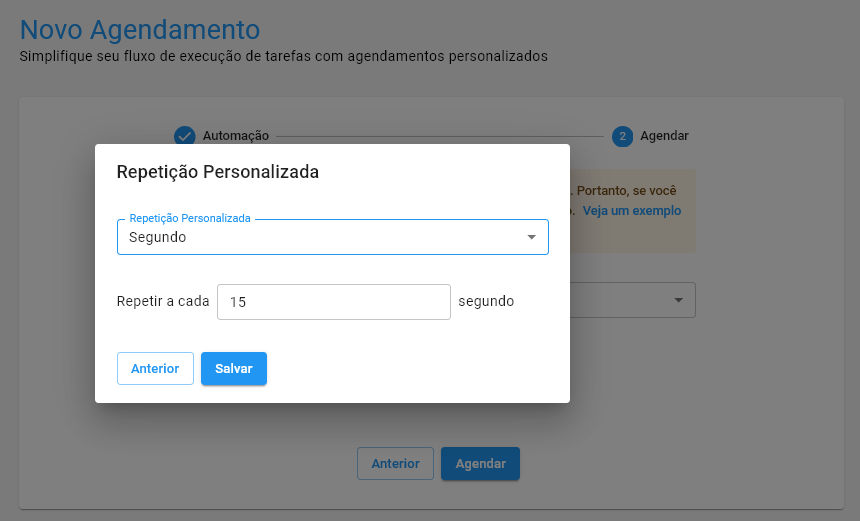Open the Veja um exemplo link

(x=632, y=211)
